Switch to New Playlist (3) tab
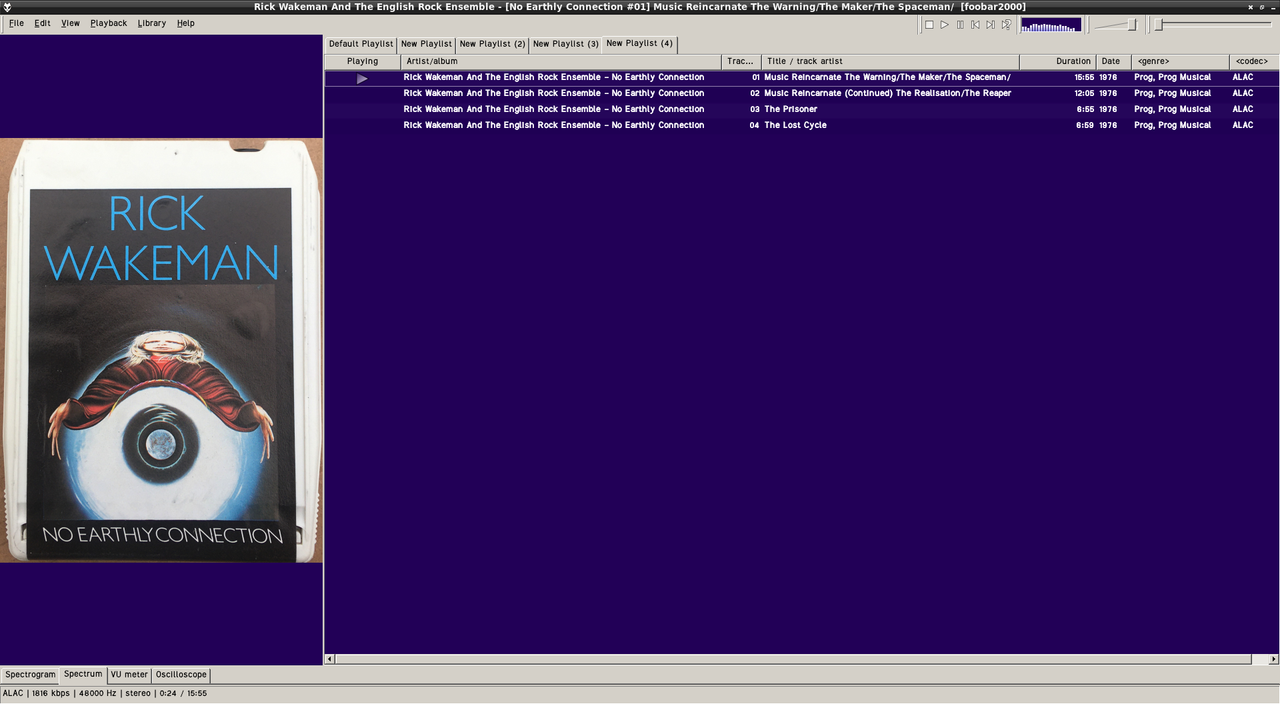 [x=565, y=44]
